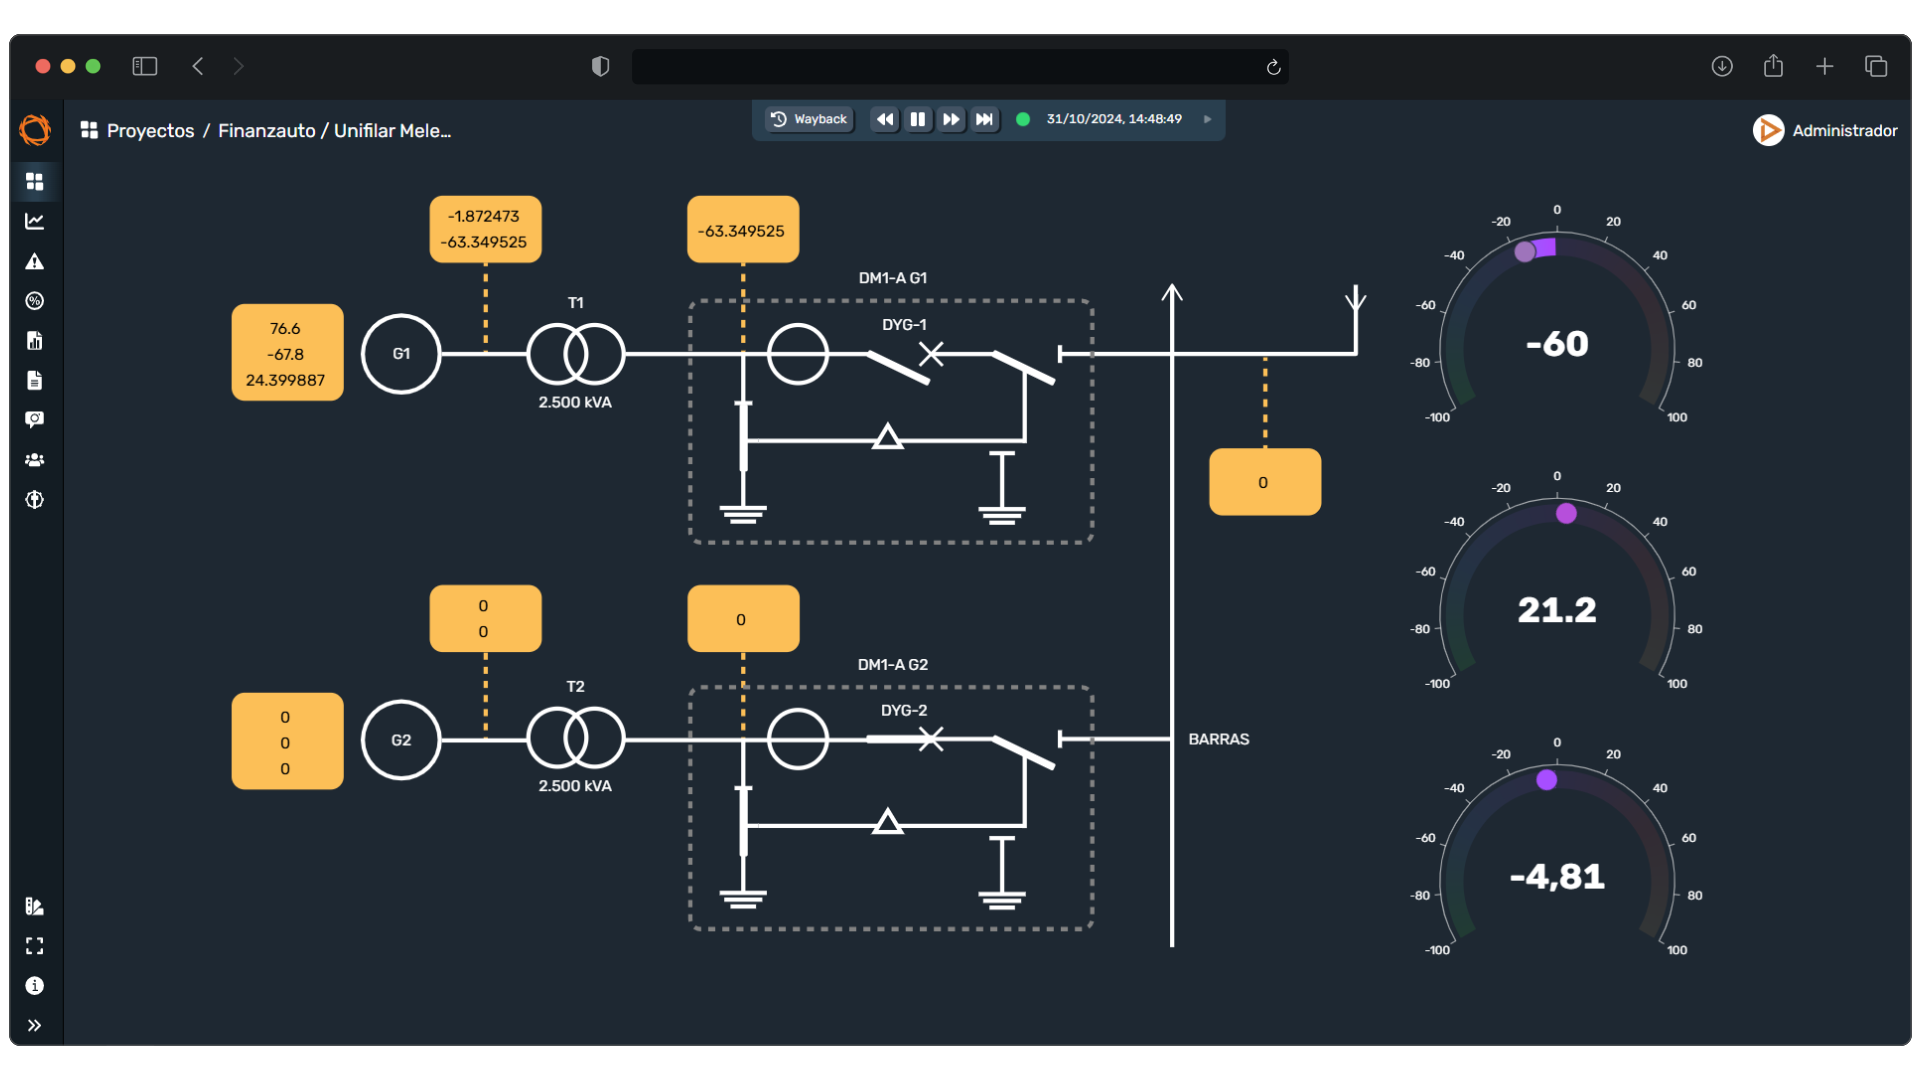1920x1080 pixels.
Task: Open the bar chart report icon
Action: click(x=35, y=341)
